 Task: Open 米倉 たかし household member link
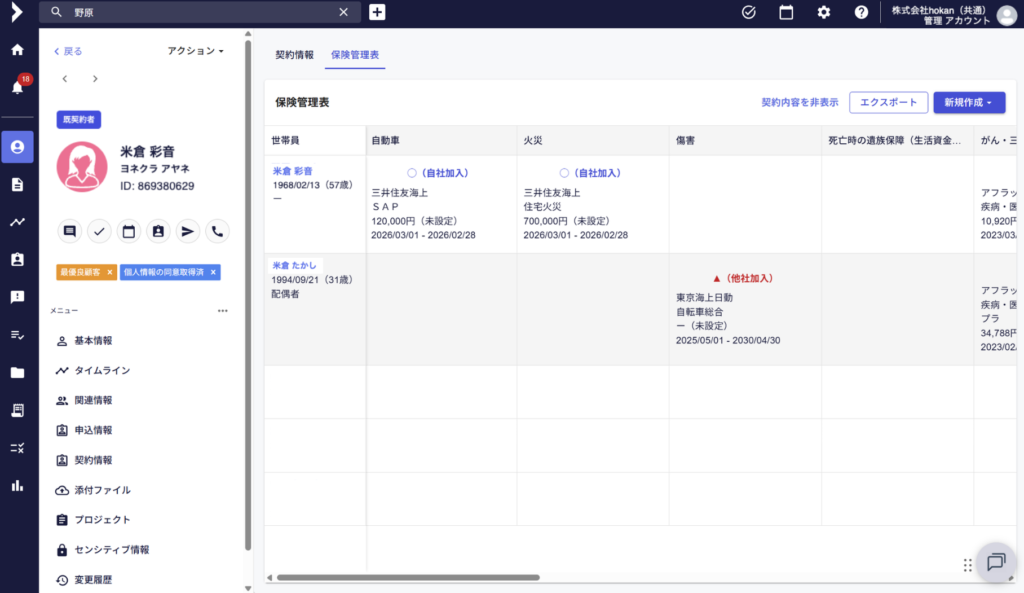[x=294, y=265]
